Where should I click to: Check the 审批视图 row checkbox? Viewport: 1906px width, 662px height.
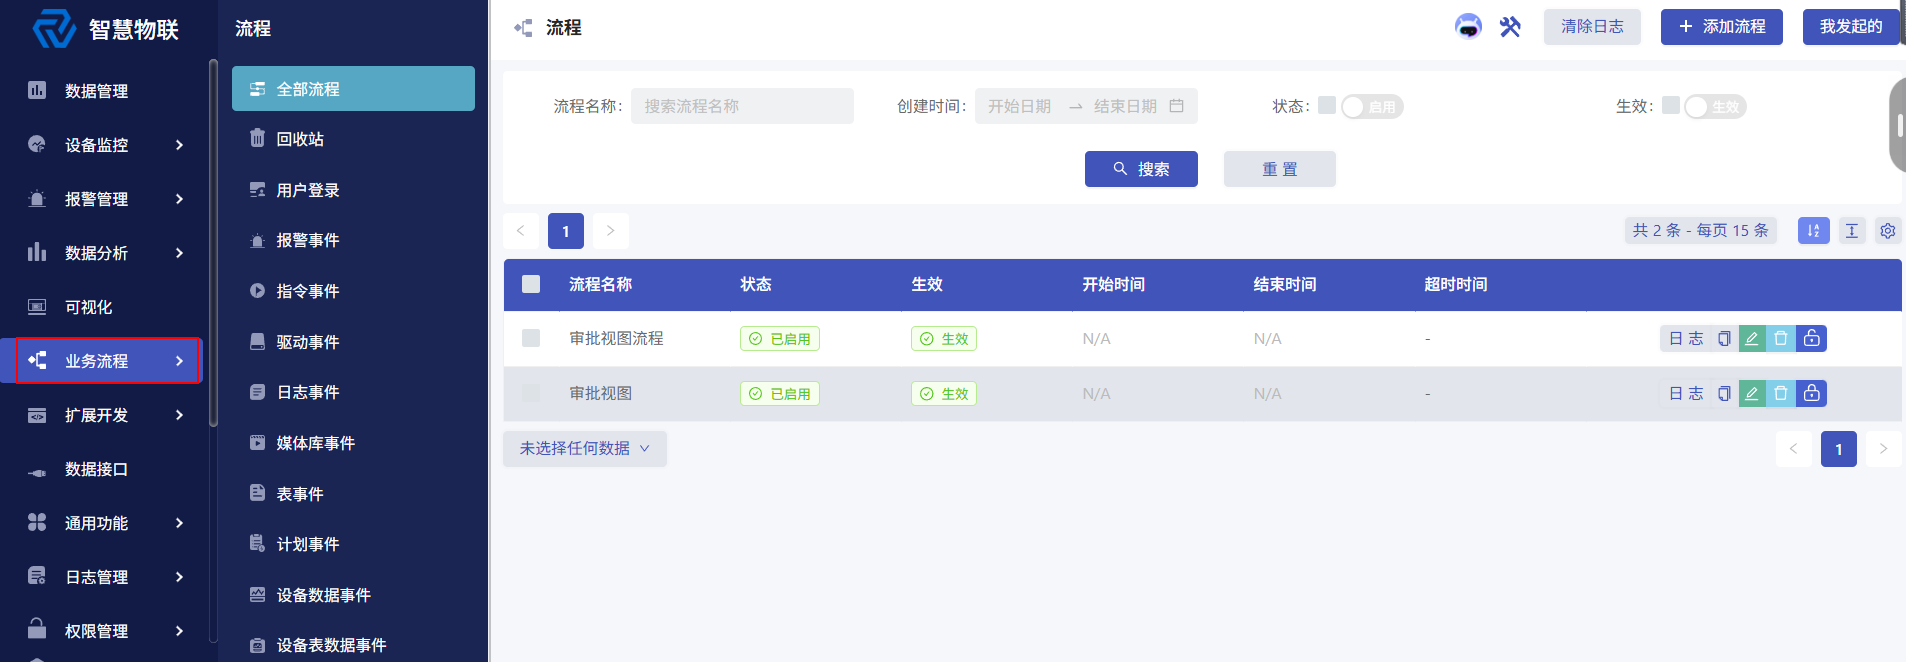[x=531, y=393]
